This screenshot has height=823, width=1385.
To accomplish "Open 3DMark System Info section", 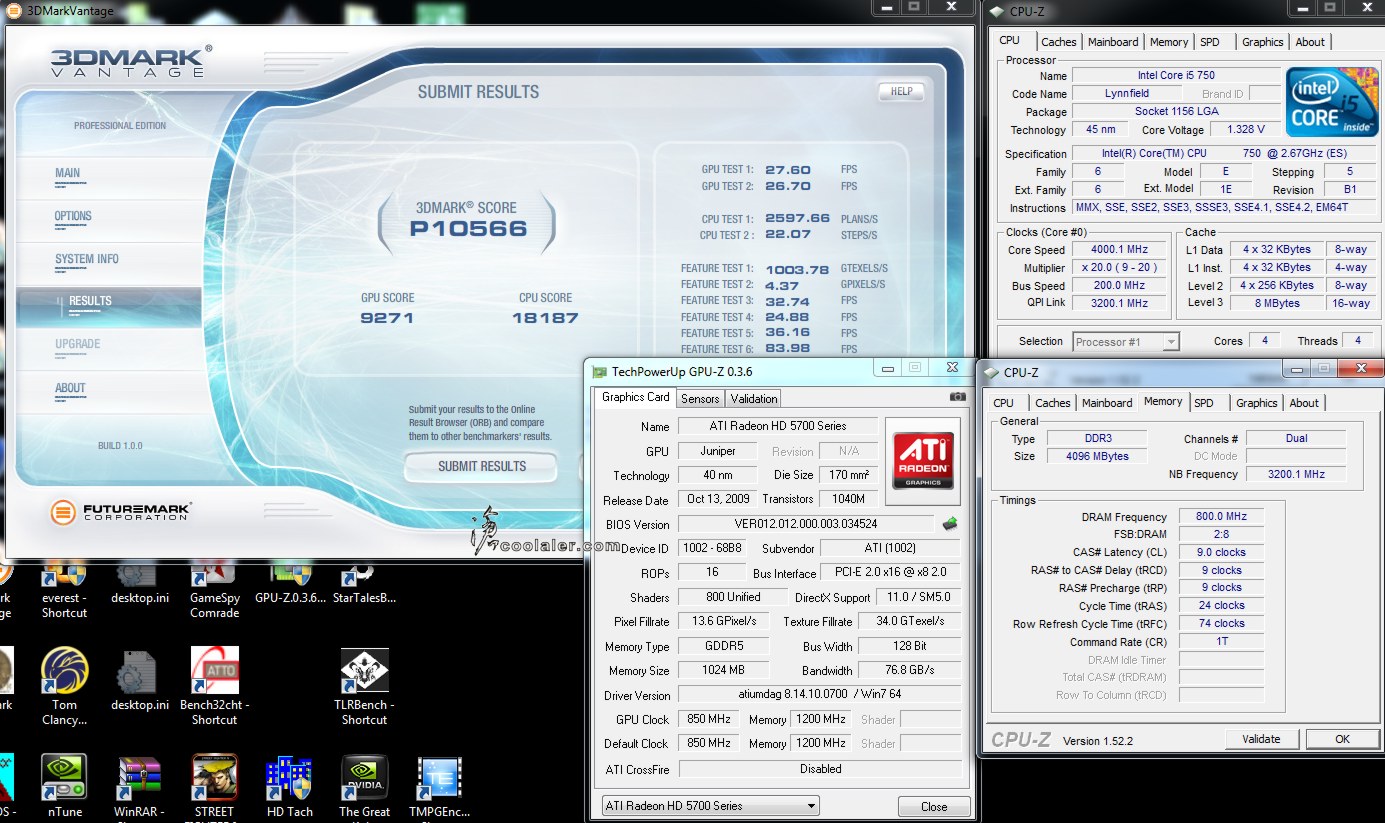I will [x=87, y=259].
